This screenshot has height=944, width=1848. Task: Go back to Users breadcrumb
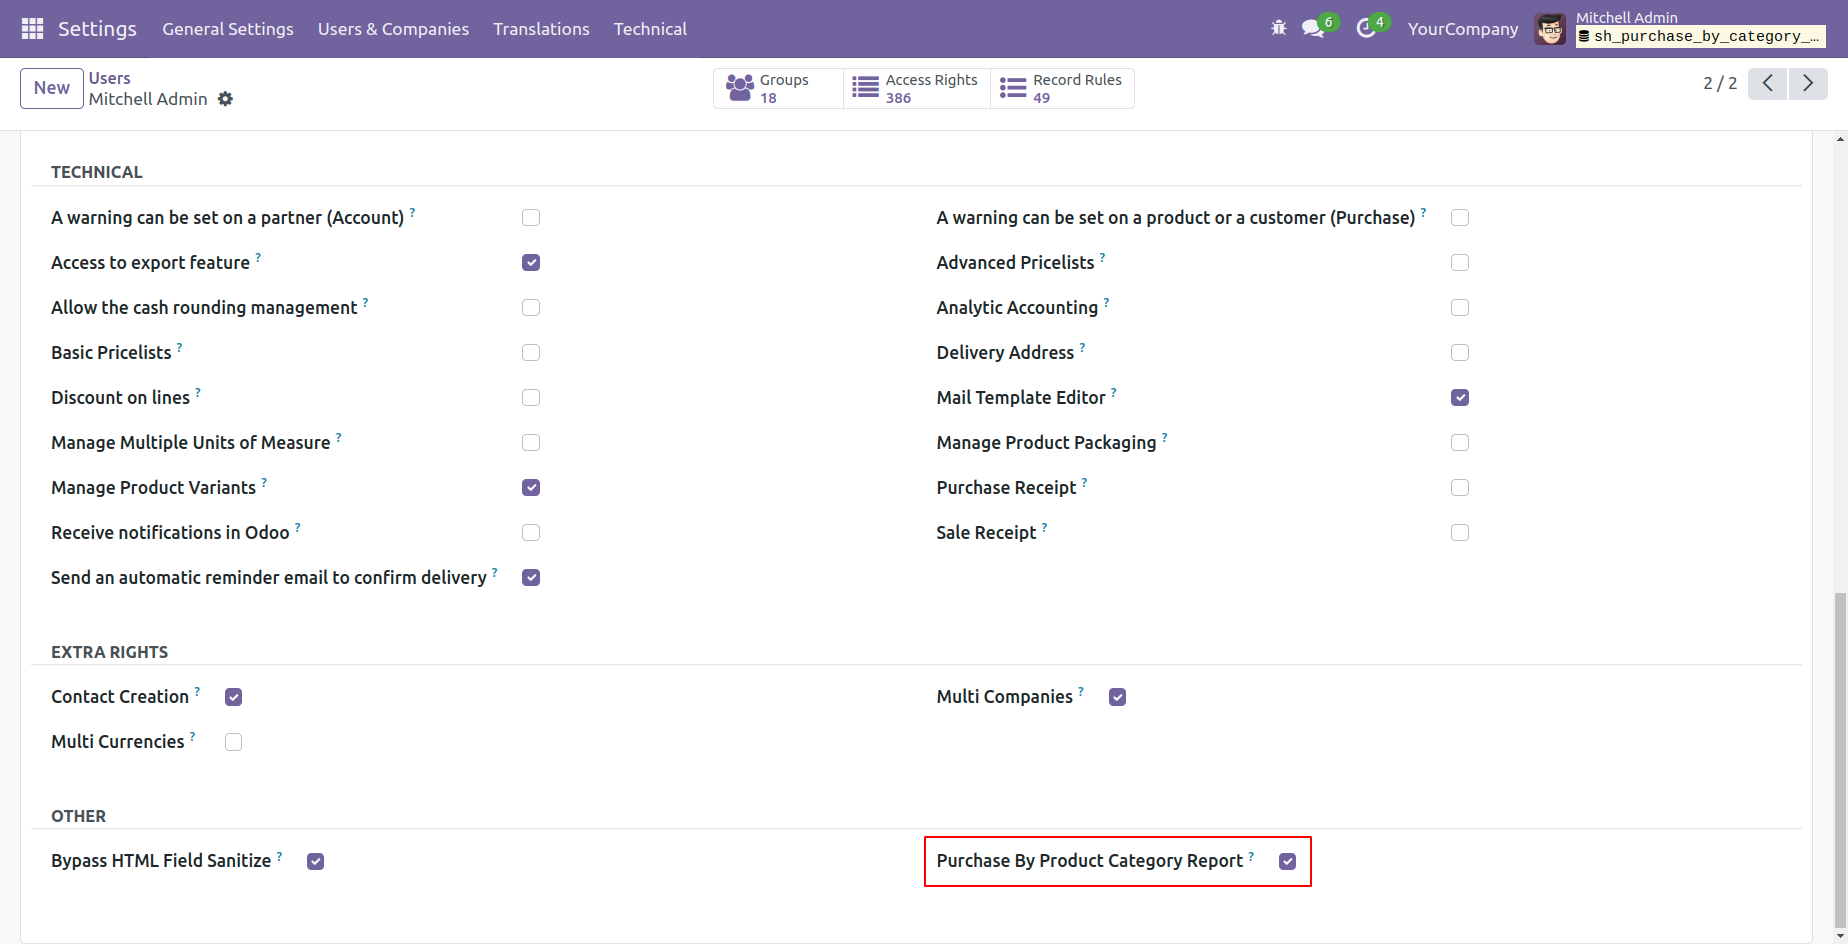[x=110, y=78]
